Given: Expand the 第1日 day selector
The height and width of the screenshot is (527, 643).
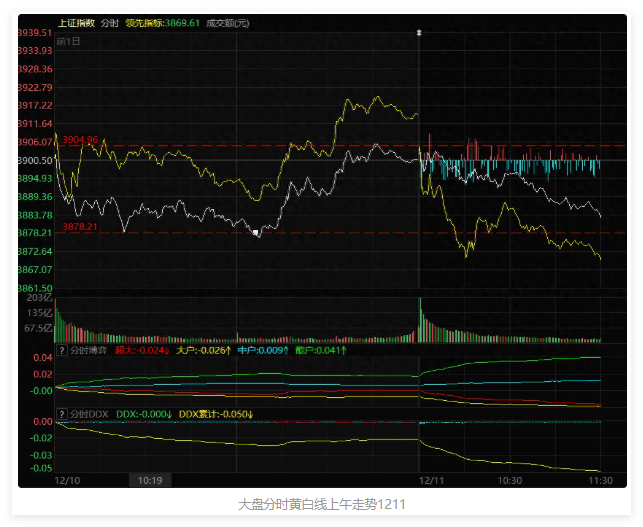Looking at the screenshot, I should point(69,42).
